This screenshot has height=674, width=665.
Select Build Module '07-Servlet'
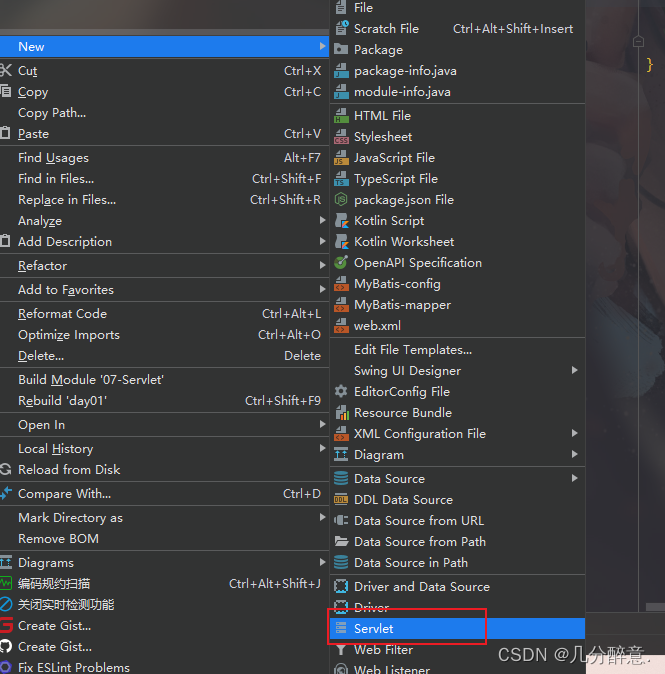click(x=164, y=380)
